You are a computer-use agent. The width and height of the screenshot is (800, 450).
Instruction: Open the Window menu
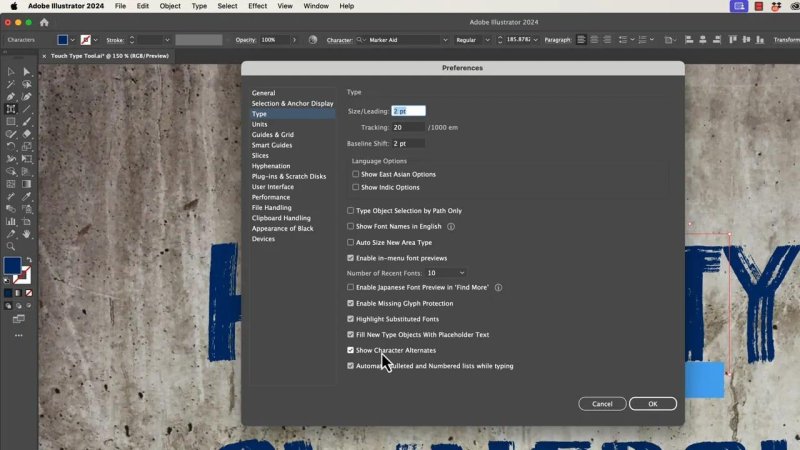tap(316, 6)
